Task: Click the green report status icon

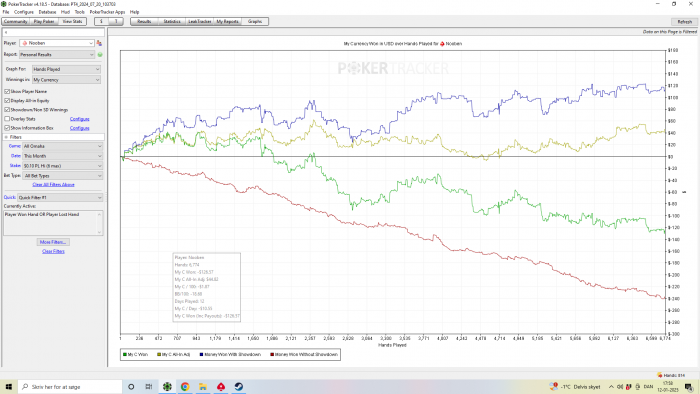Action: [100, 54]
